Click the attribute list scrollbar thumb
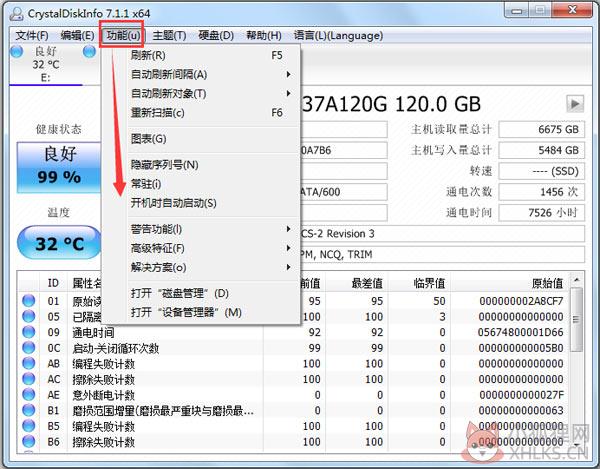 [x=576, y=319]
